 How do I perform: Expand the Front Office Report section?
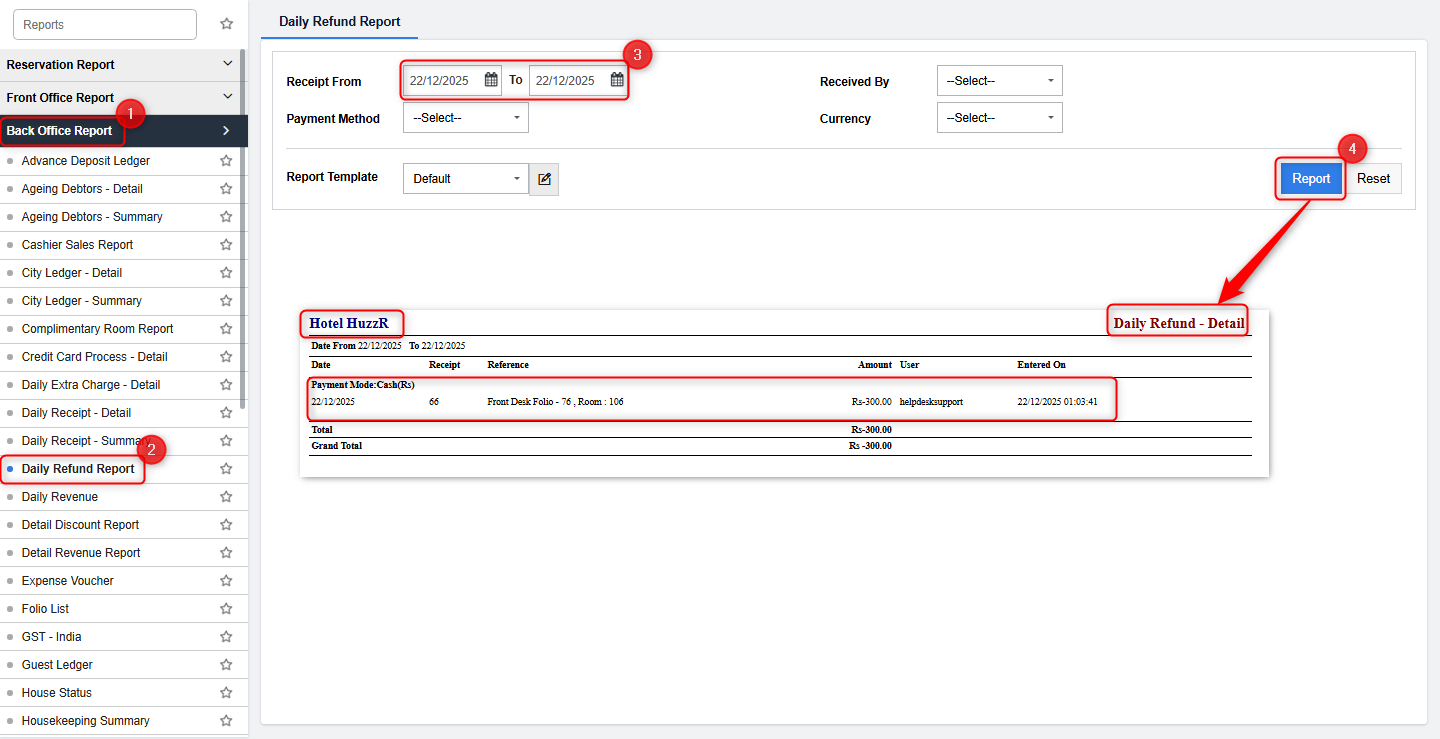pos(122,98)
